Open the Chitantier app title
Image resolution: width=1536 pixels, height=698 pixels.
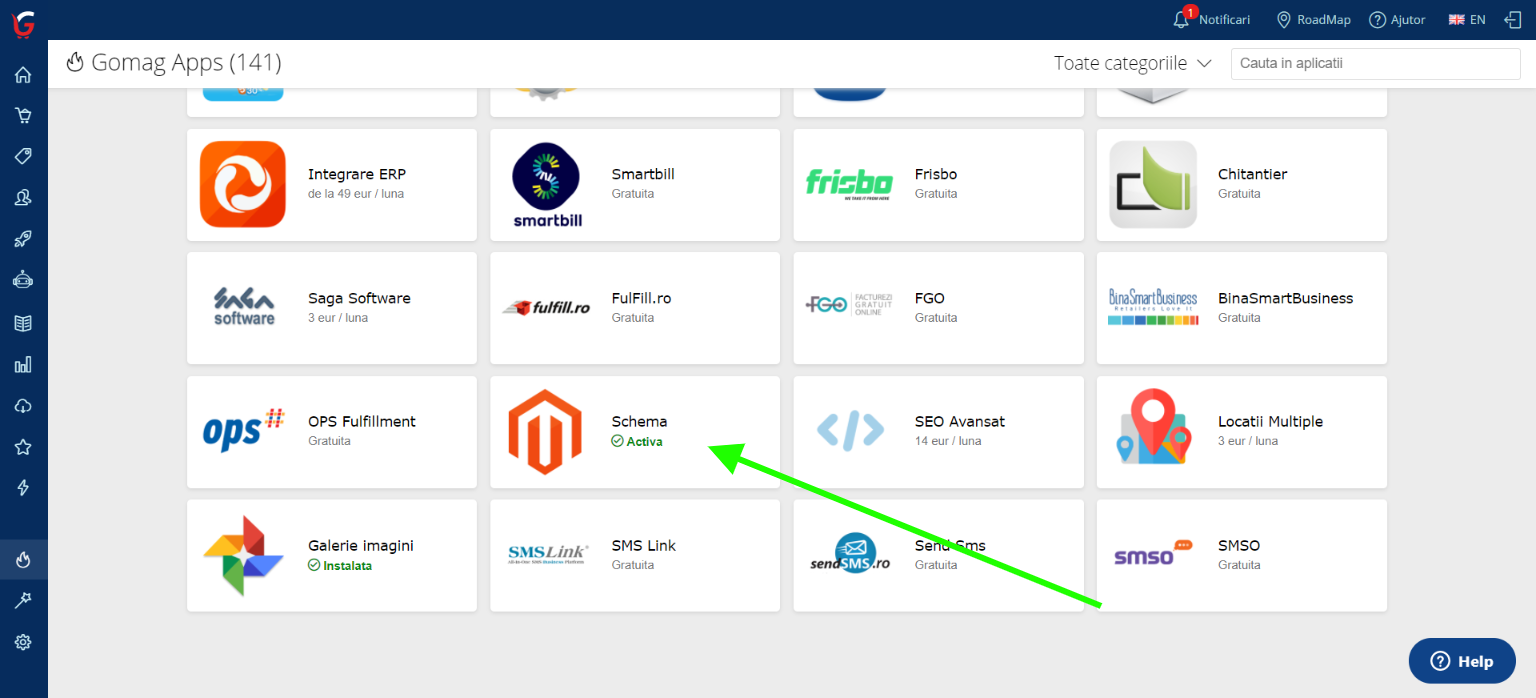[1252, 174]
